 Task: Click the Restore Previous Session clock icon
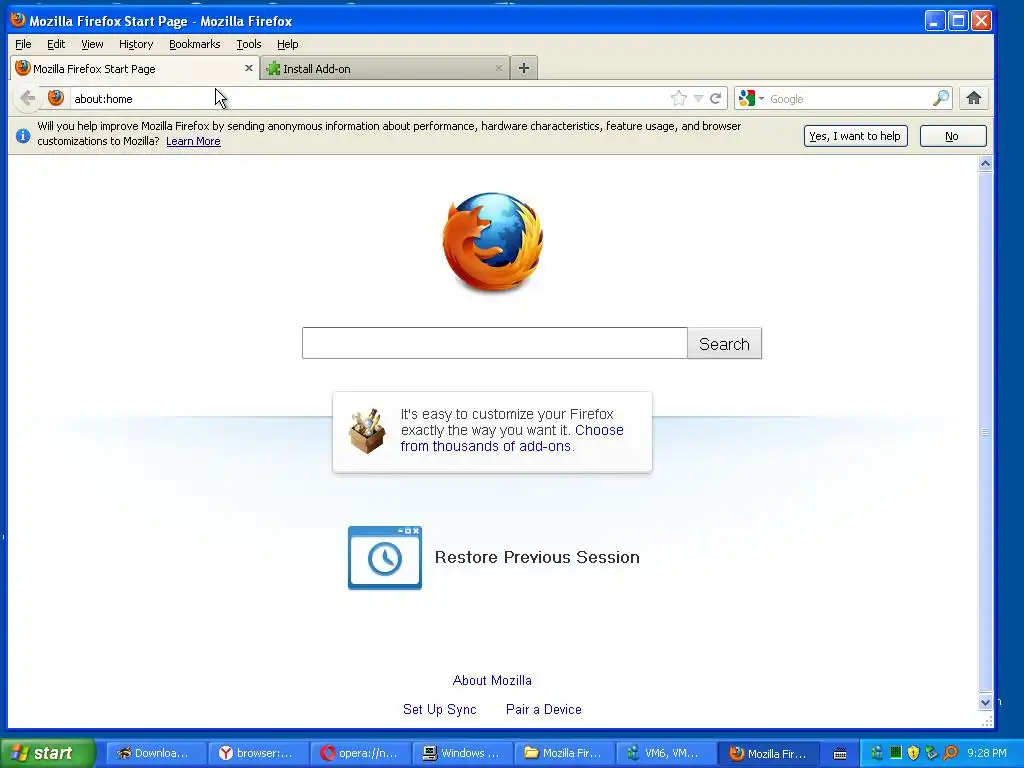385,558
